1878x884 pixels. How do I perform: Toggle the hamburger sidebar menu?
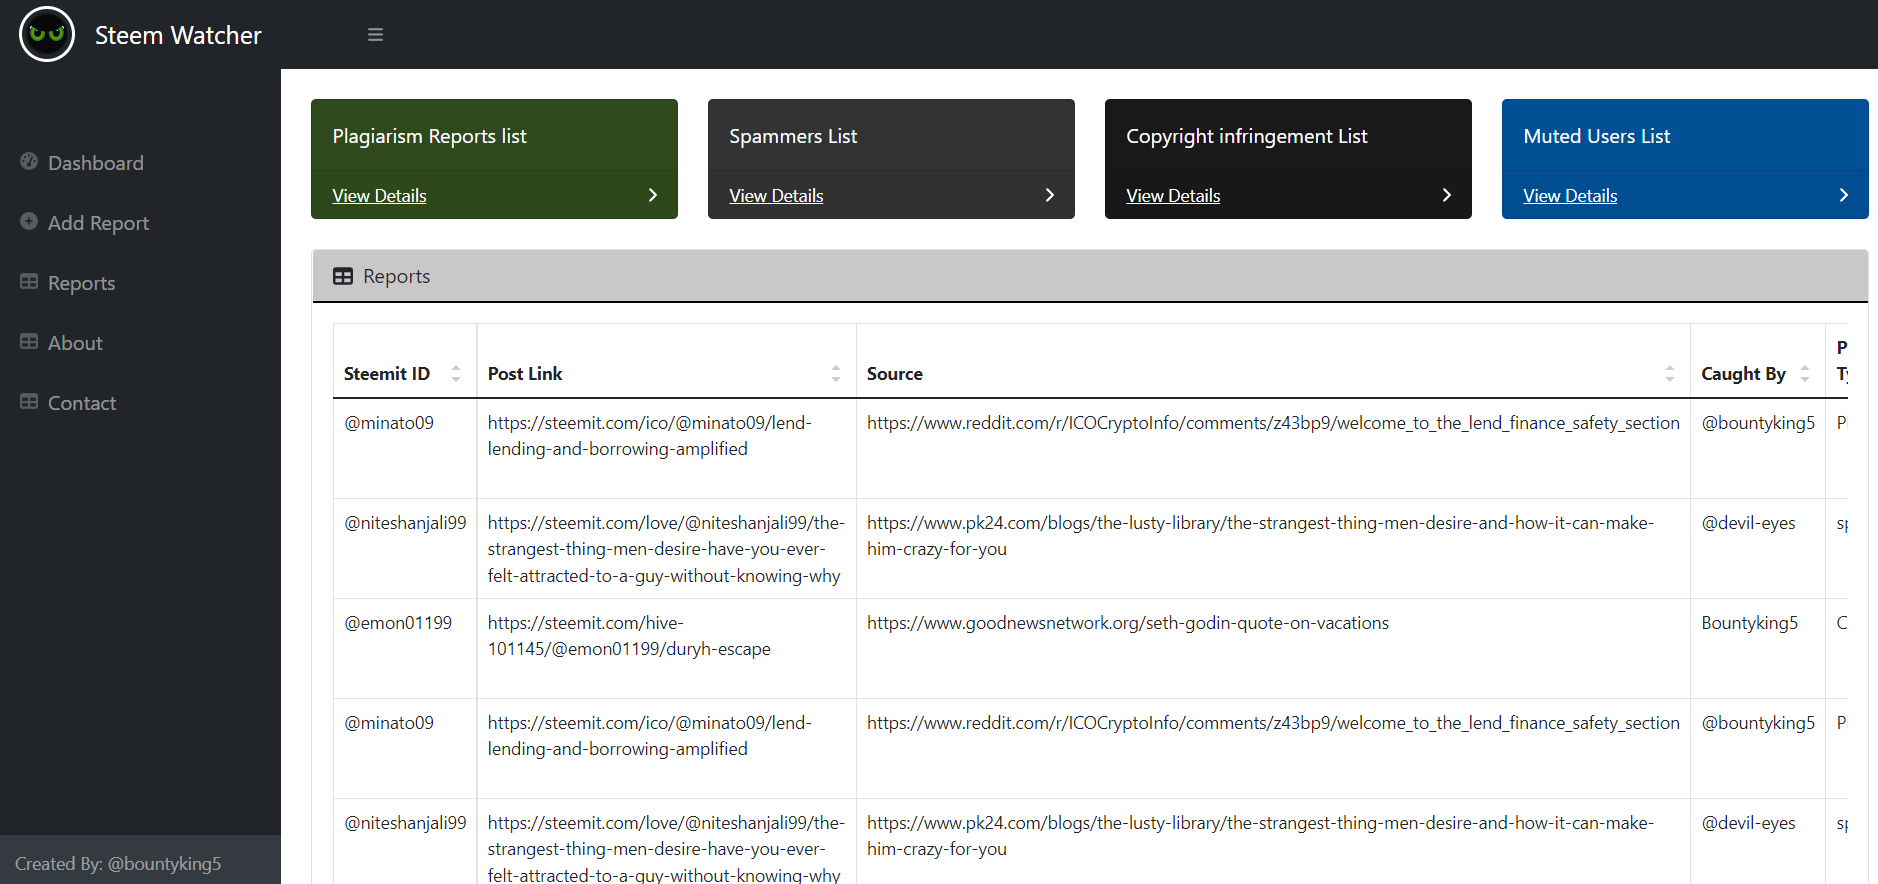pos(375,35)
